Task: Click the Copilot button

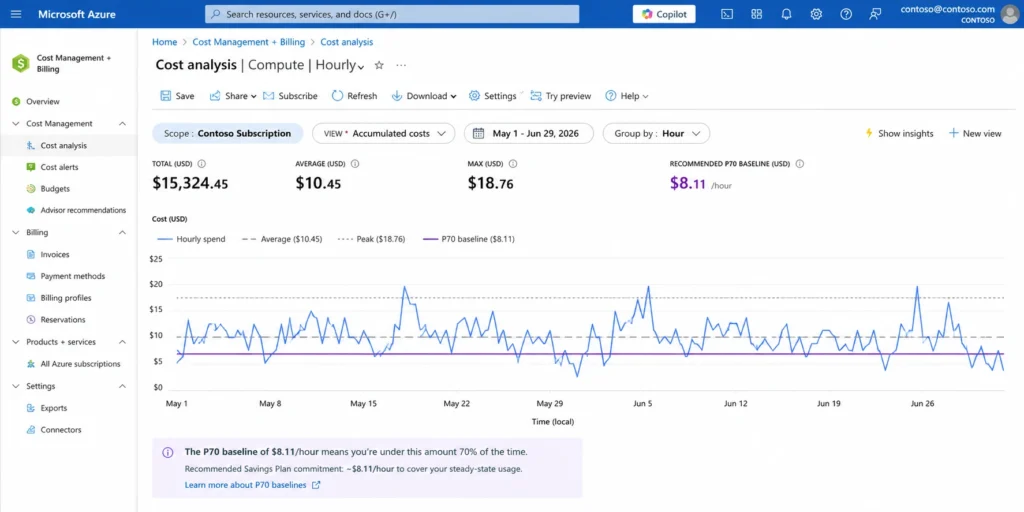Action: coord(664,14)
